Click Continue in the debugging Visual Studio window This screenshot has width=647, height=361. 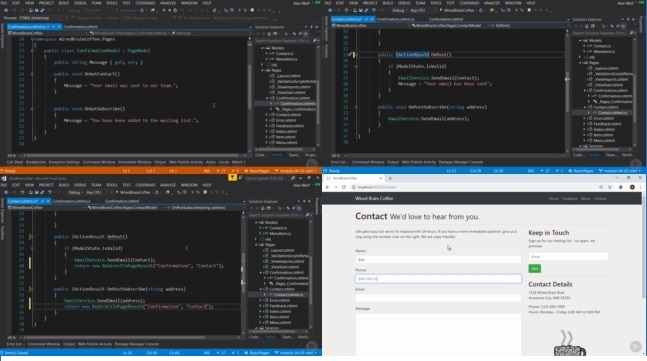coord(125,10)
